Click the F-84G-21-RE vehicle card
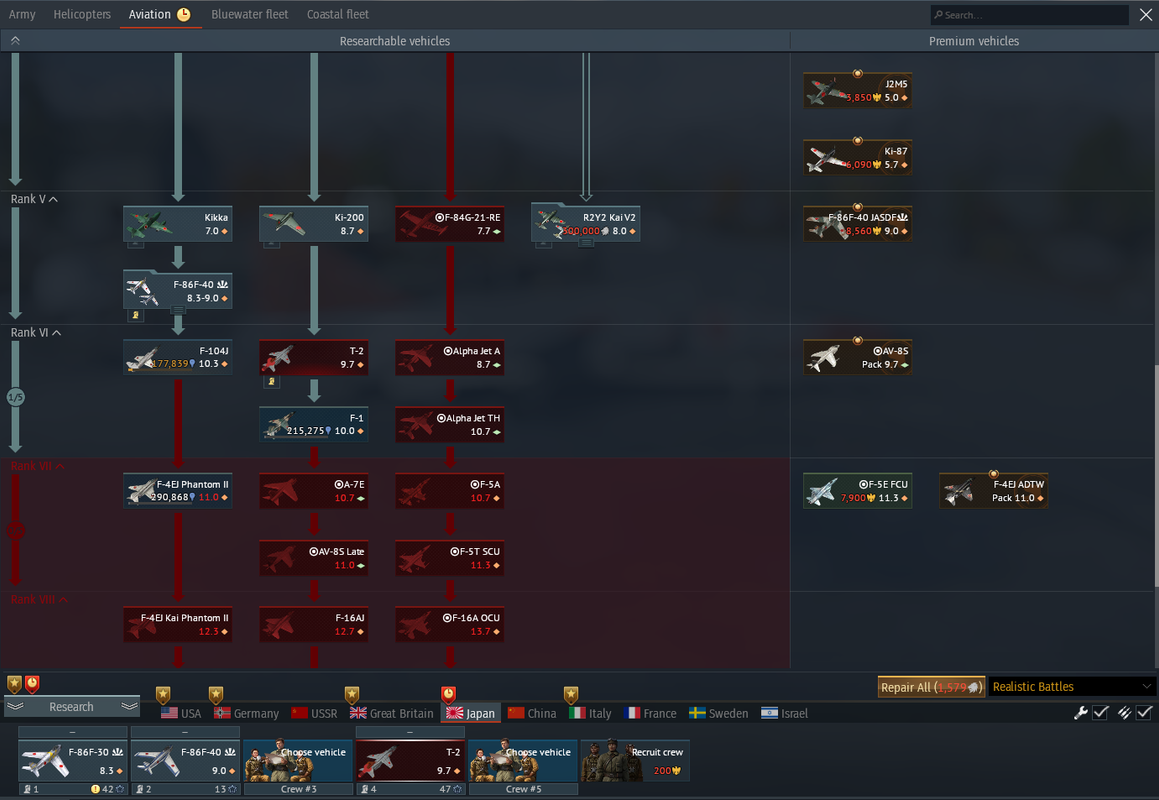Screen dimensions: 1159x800 coord(449,223)
